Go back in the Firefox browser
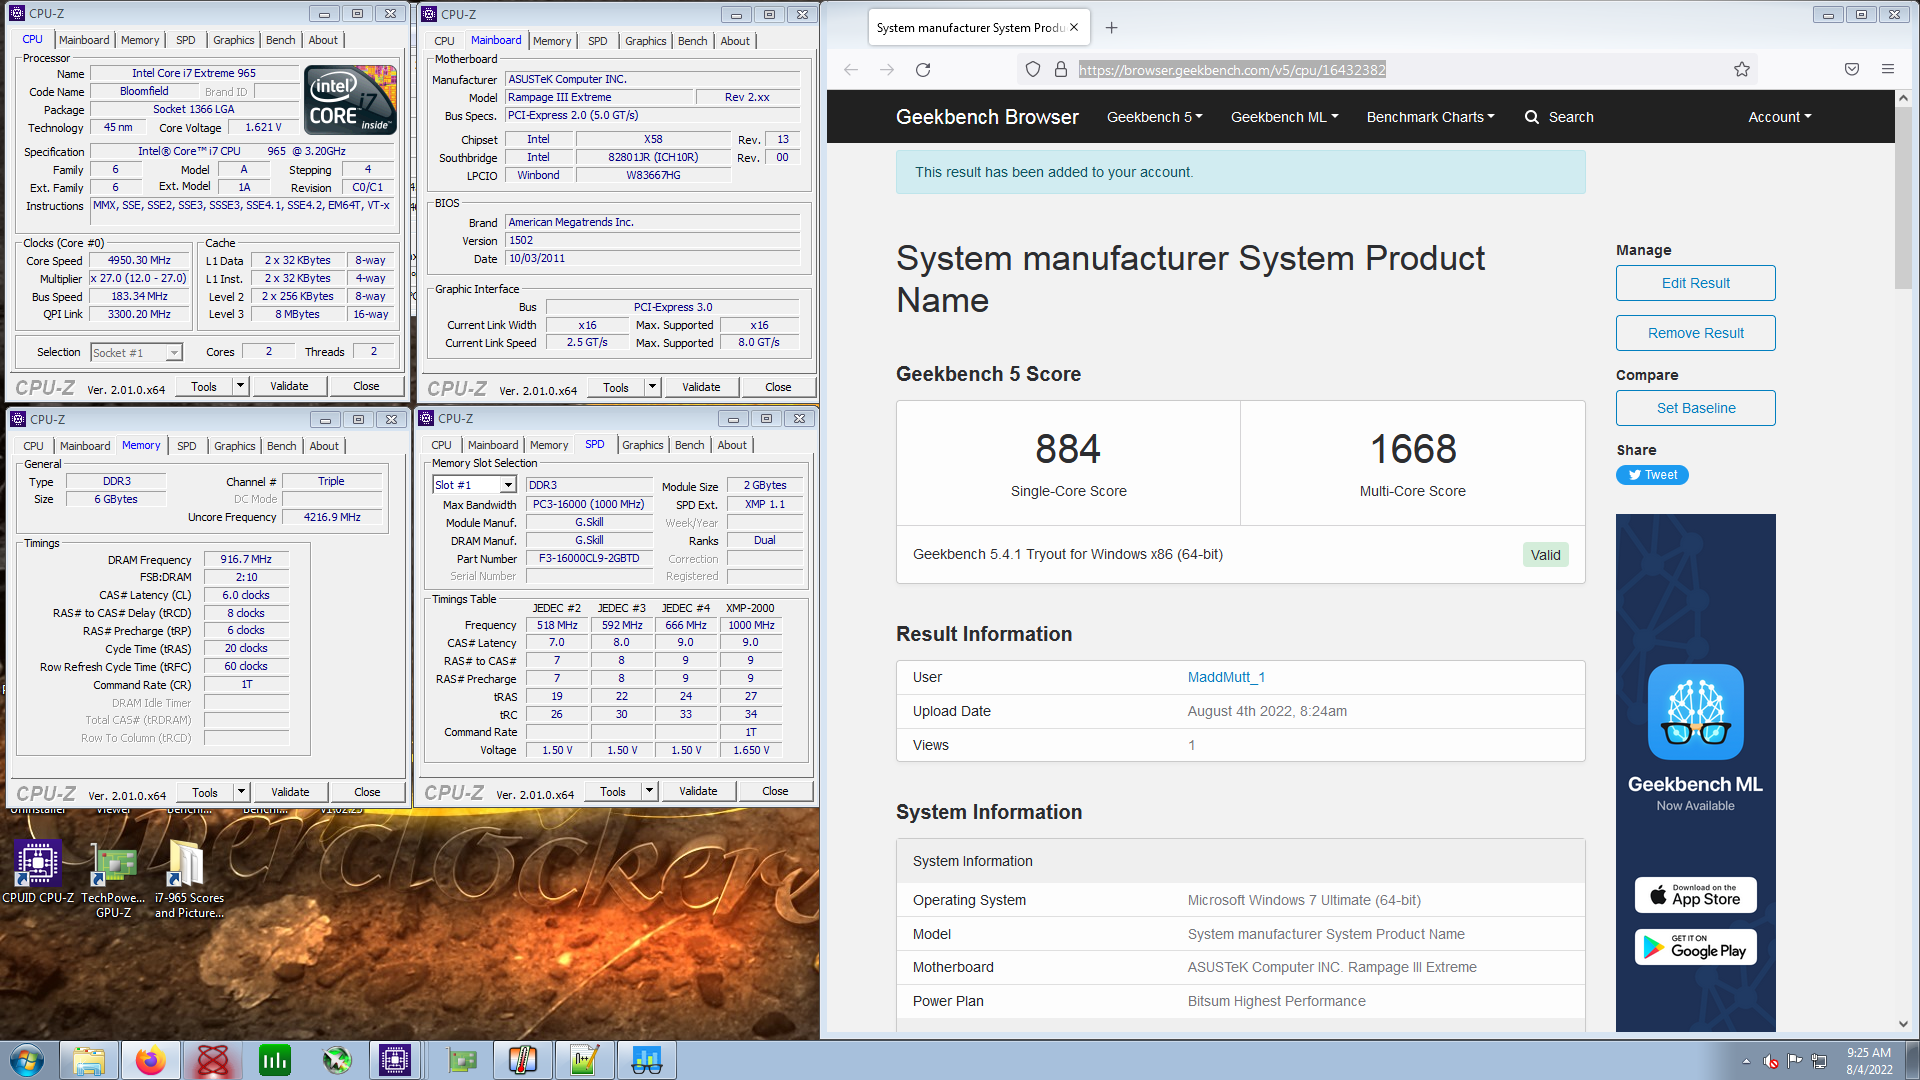The image size is (1920, 1080). click(851, 69)
